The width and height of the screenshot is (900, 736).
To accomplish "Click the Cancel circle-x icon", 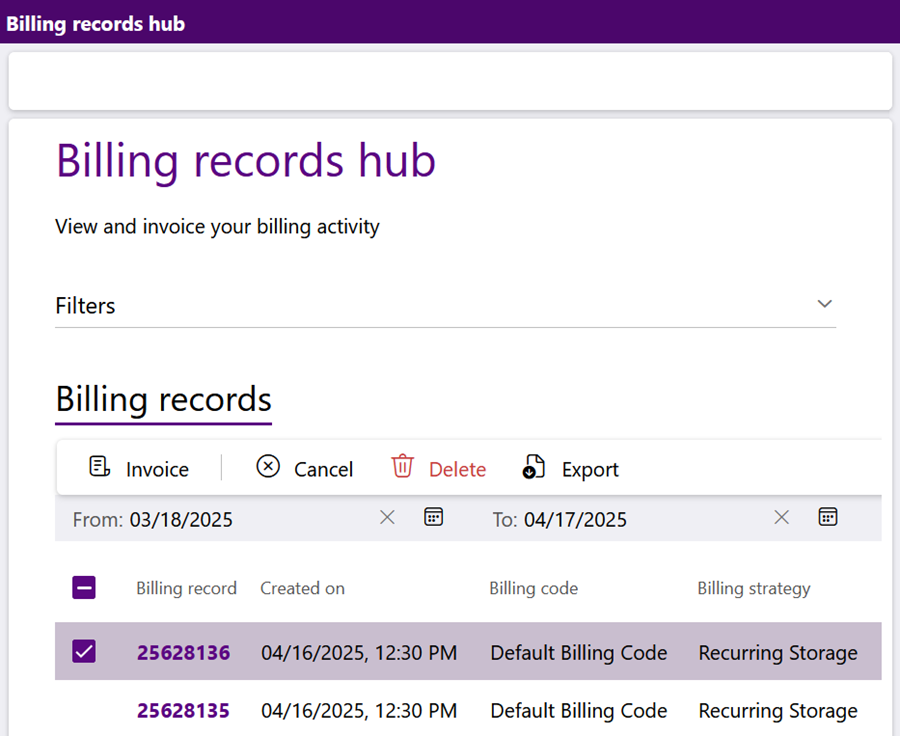I will [268, 466].
